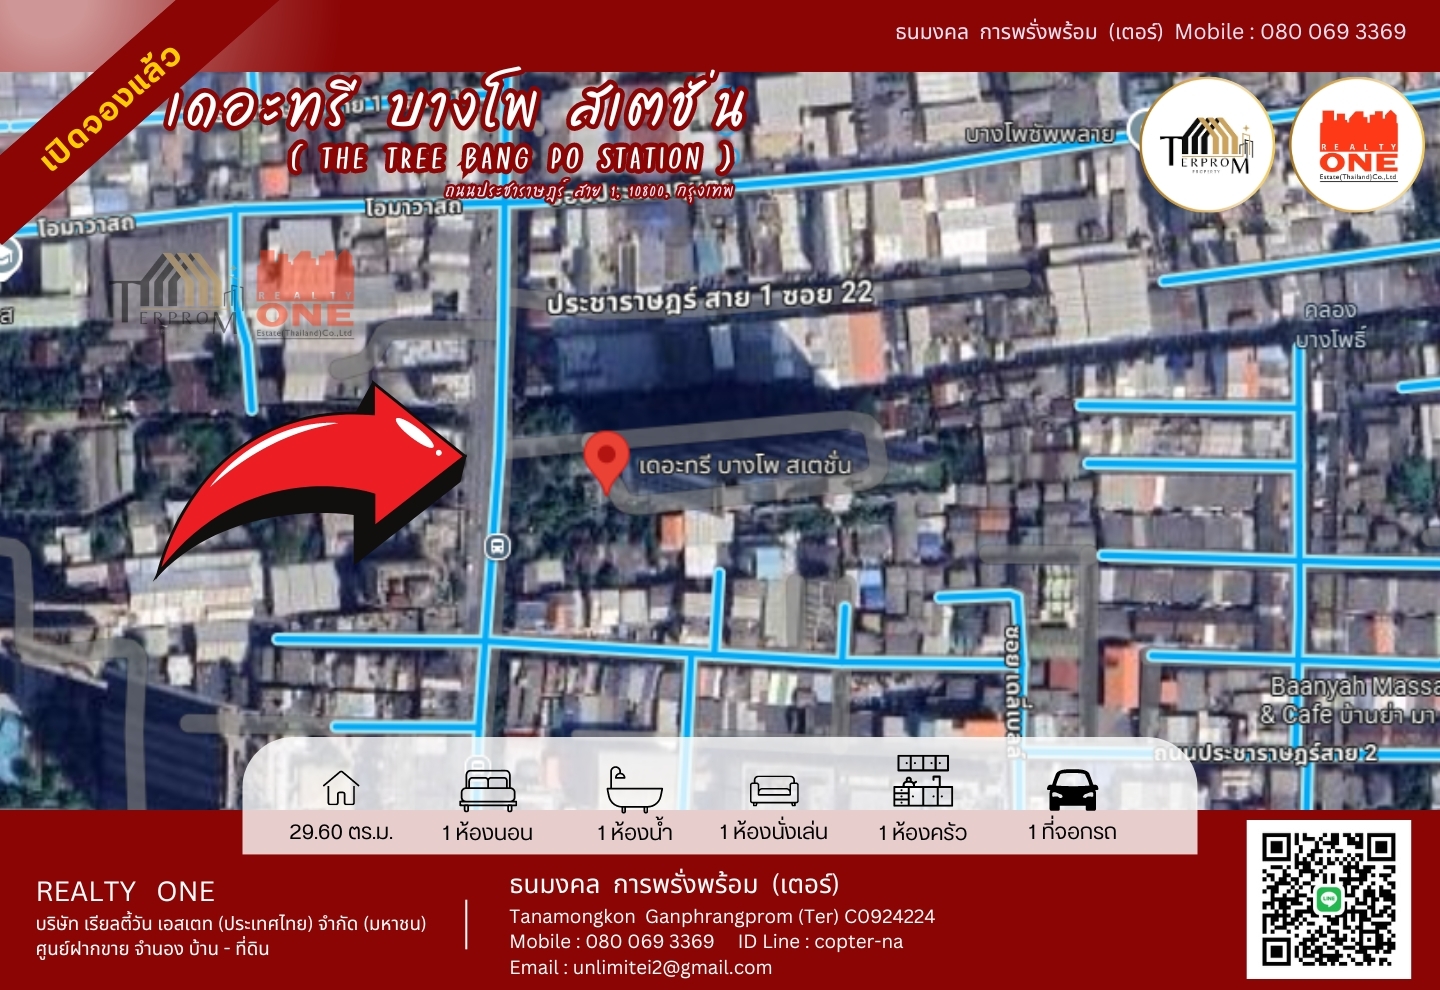1440x990 pixels.
Task: Click the TerProm round logo badge
Action: (1207, 146)
